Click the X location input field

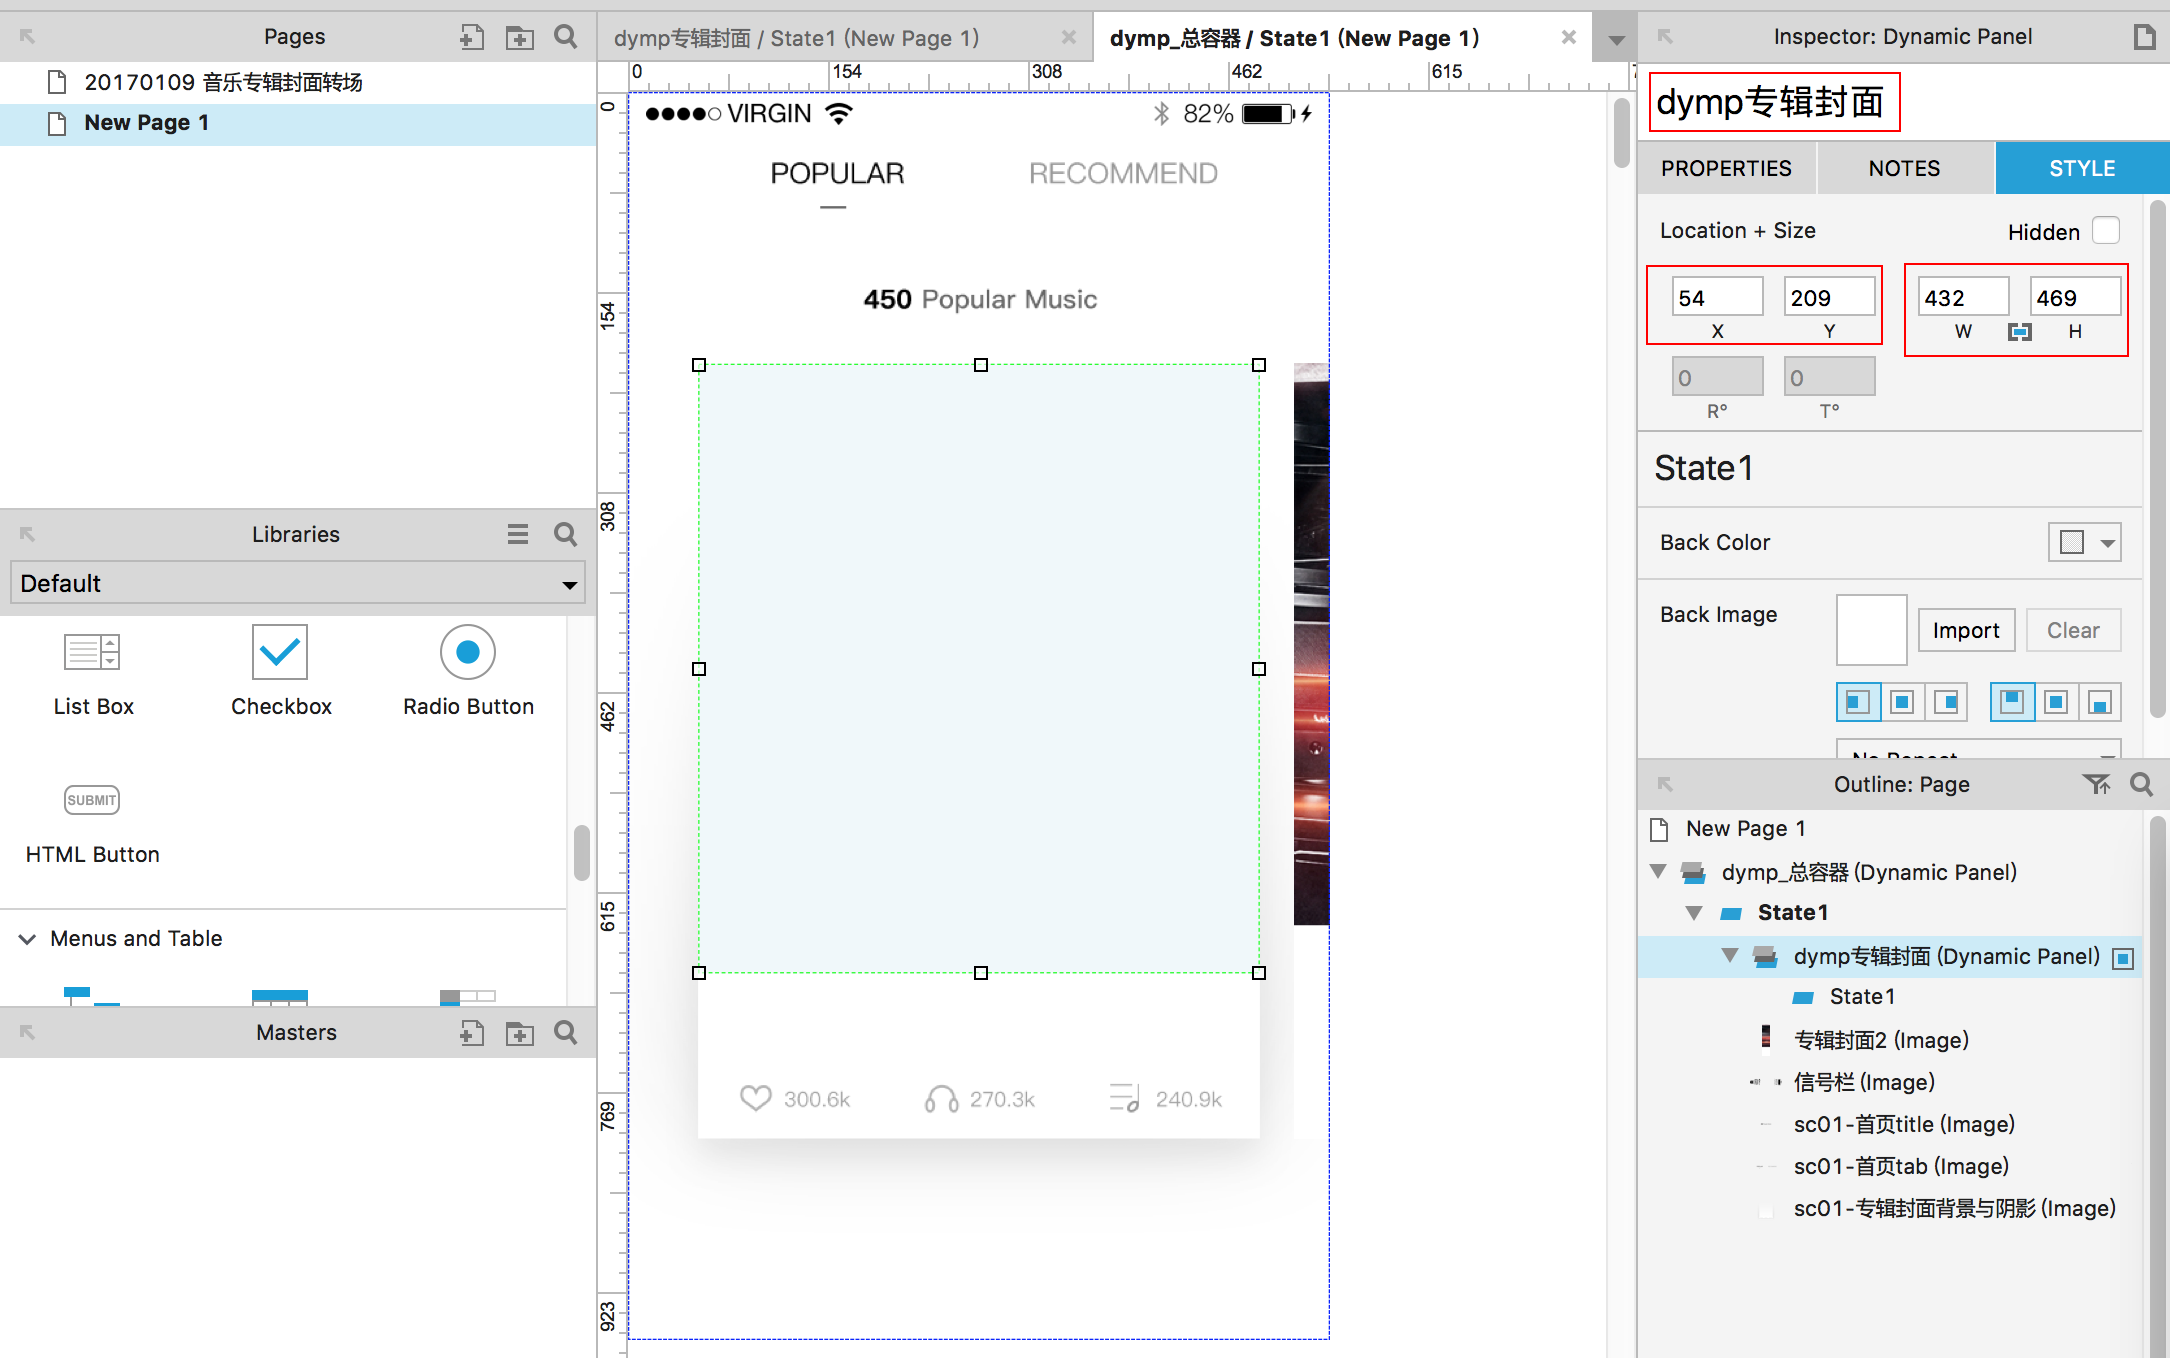pos(1716,298)
